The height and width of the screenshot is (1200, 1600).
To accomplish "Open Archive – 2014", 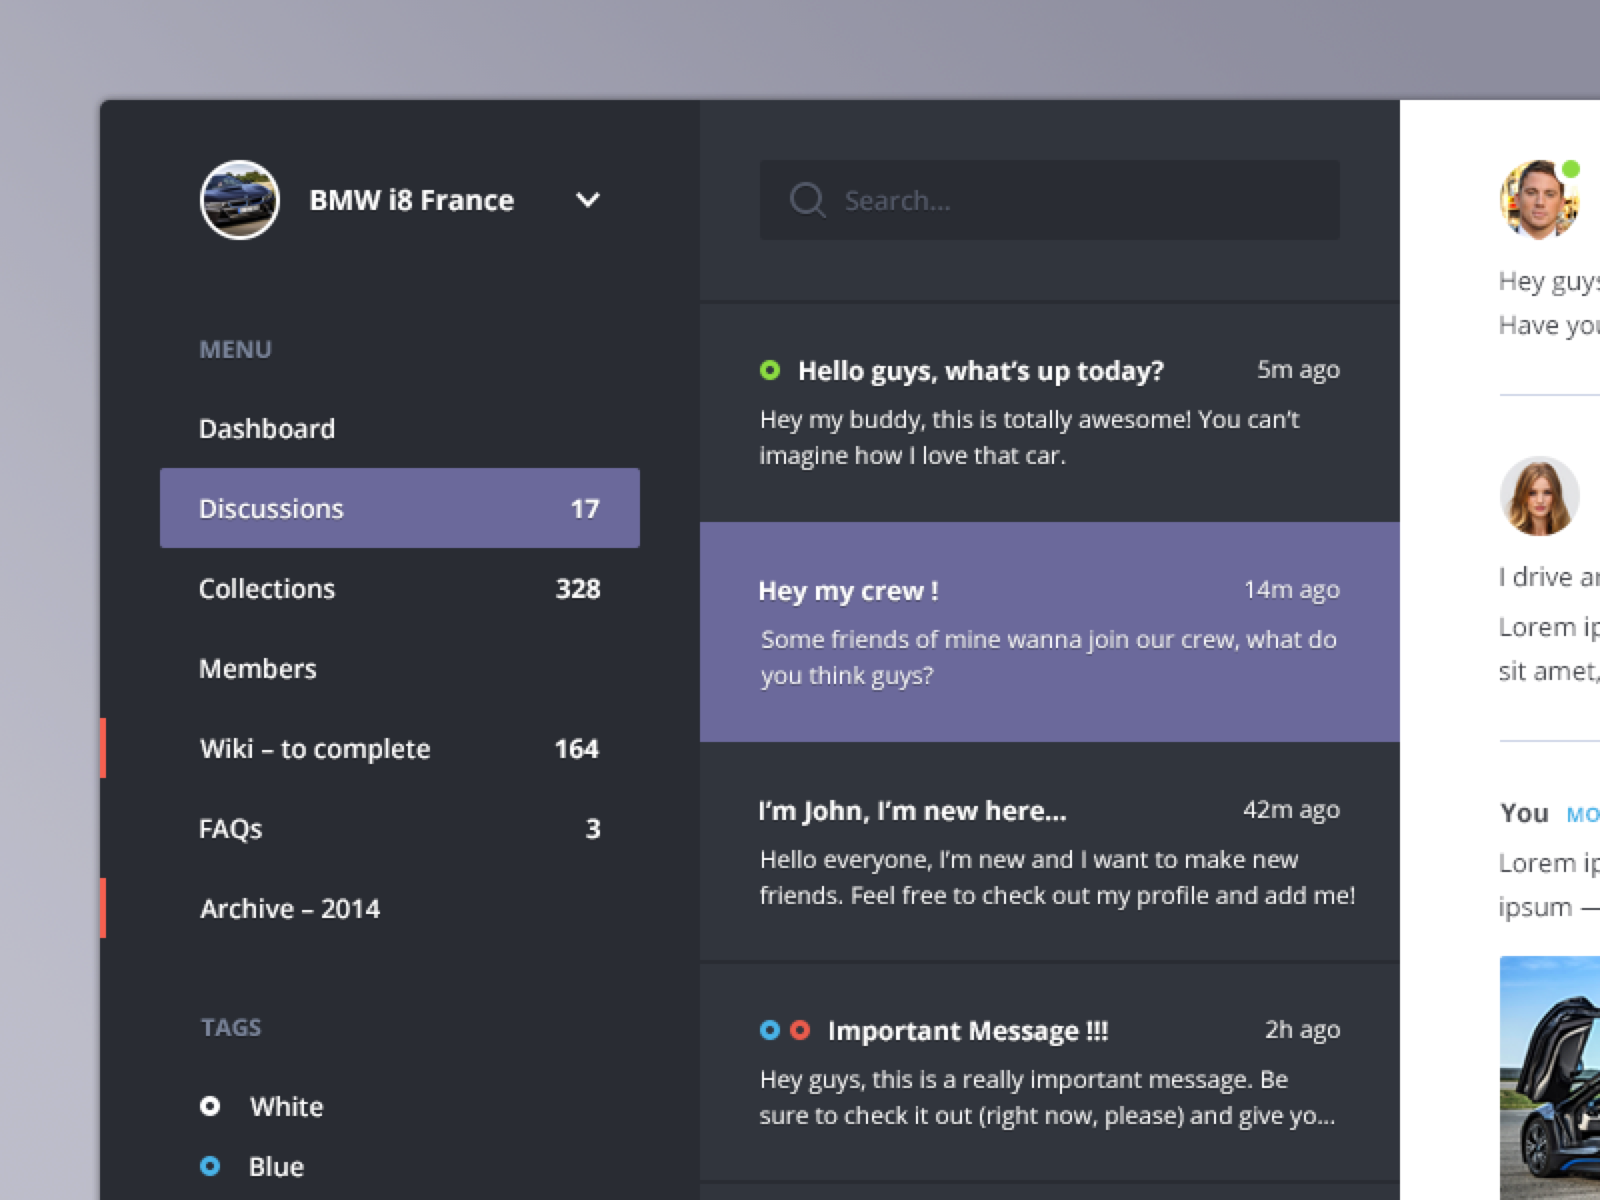I will point(290,909).
